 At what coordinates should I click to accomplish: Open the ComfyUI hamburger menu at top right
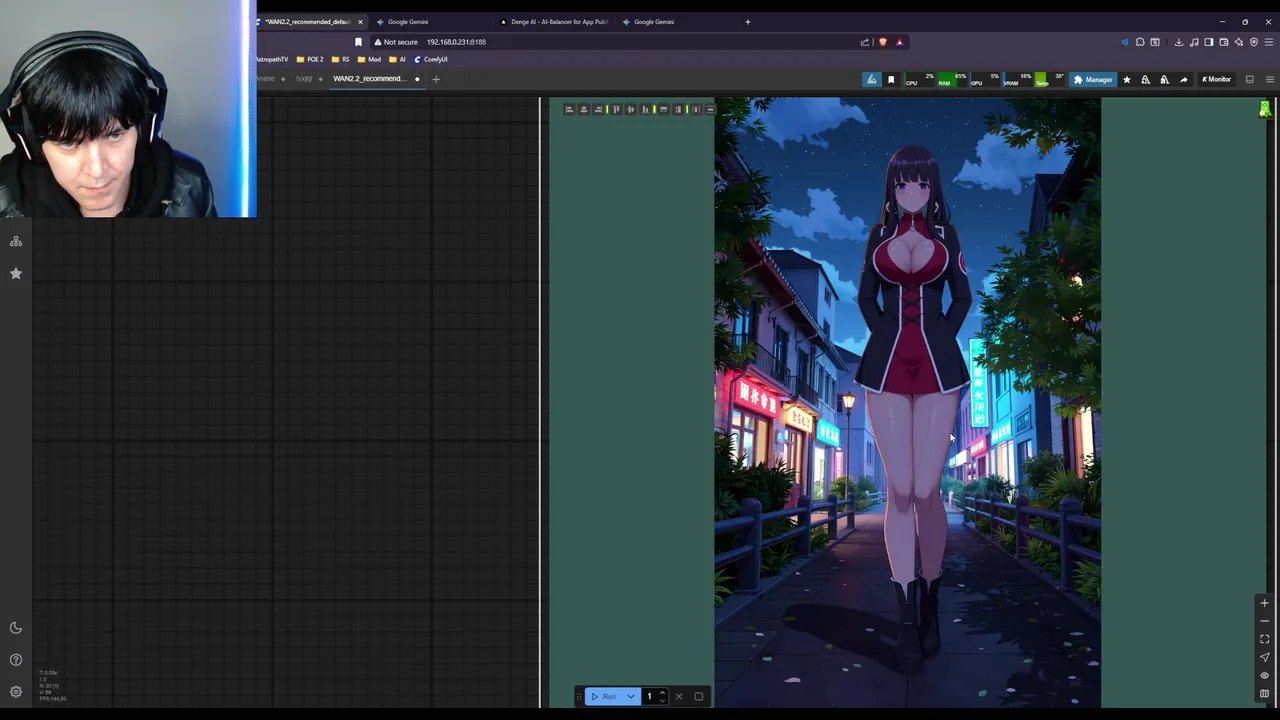(1270, 80)
